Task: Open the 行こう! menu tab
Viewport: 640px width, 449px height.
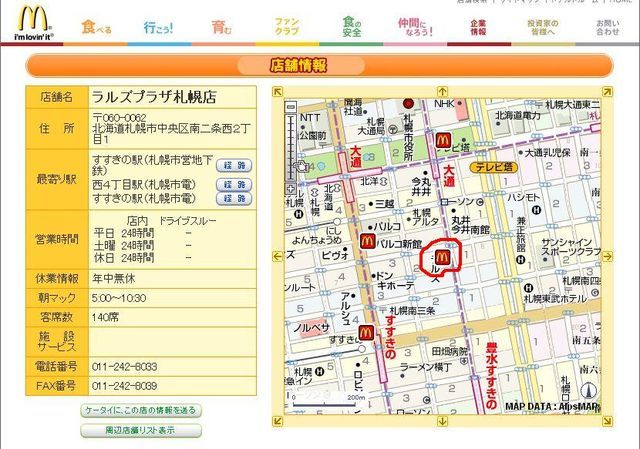Action: [157, 25]
